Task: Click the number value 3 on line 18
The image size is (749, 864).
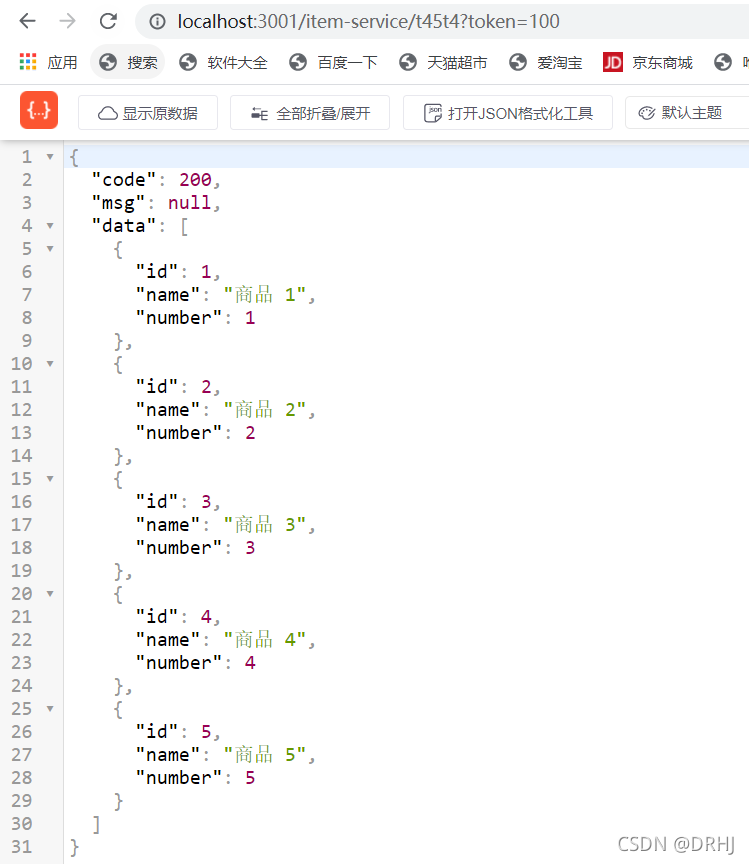Action: click(250, 548)
